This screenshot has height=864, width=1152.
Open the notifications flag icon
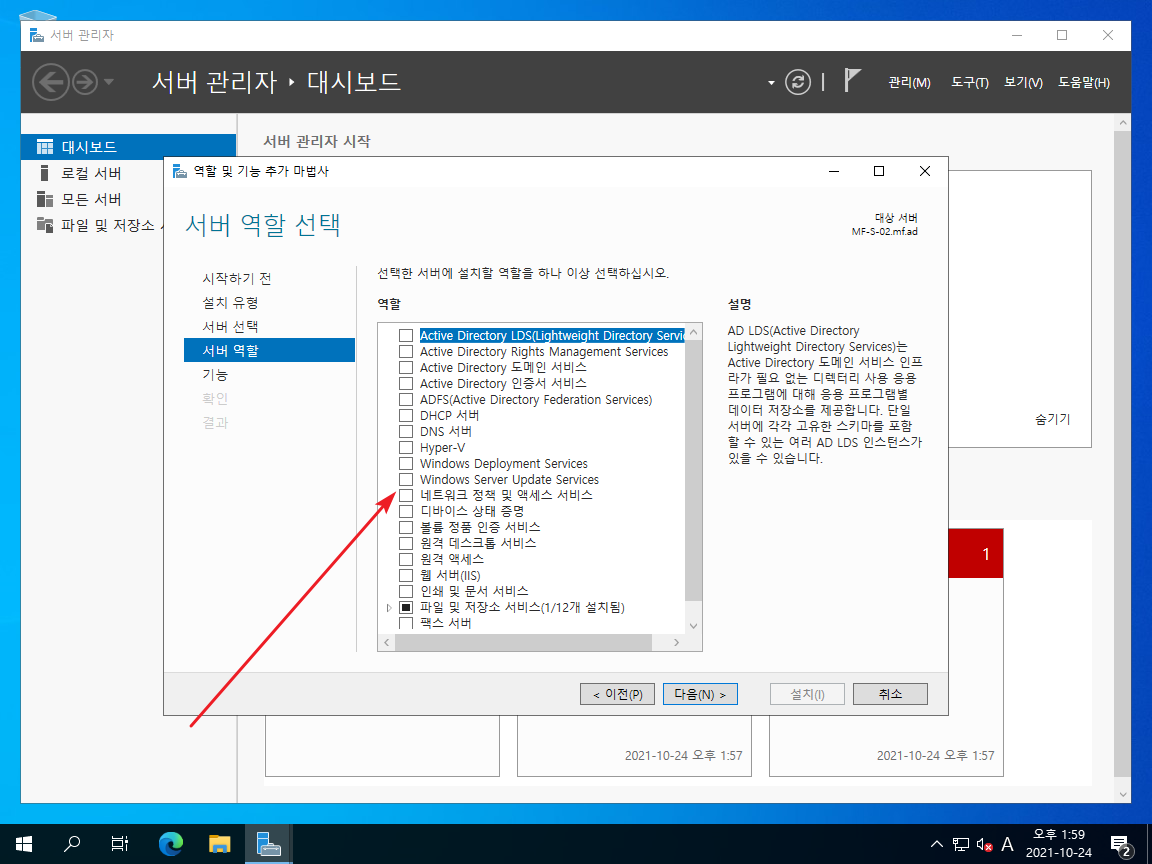tap(852, 80)
